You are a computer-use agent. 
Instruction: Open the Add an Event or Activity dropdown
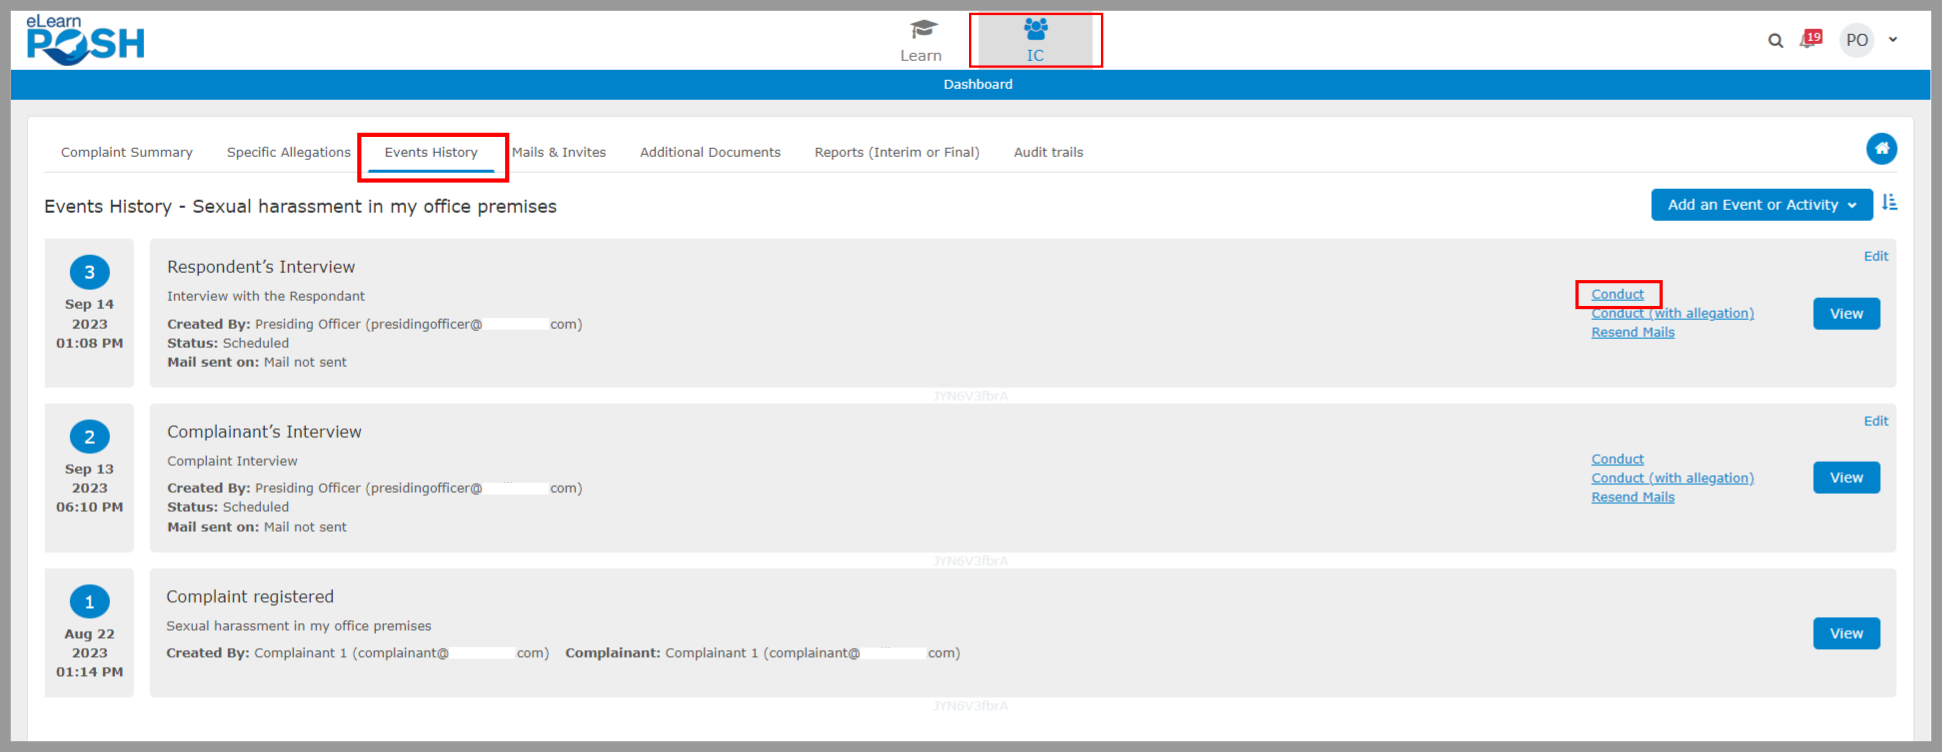[1761, 205]
